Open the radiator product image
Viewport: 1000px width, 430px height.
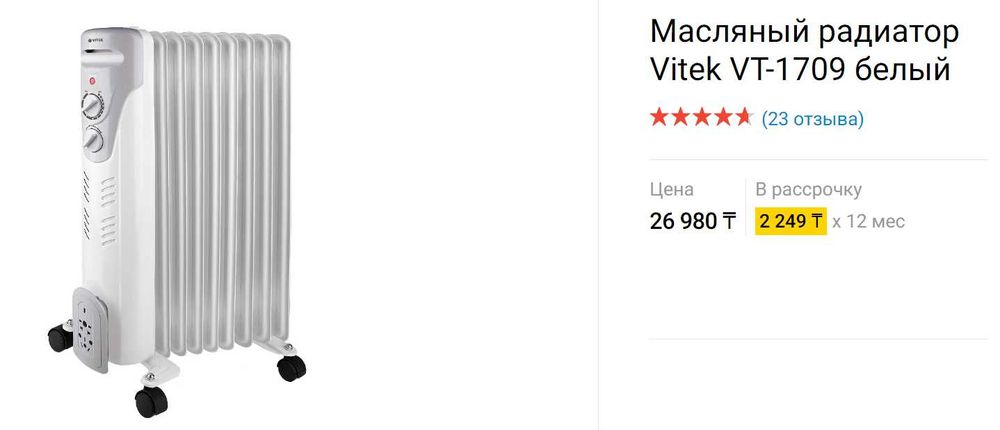[177, 221]
